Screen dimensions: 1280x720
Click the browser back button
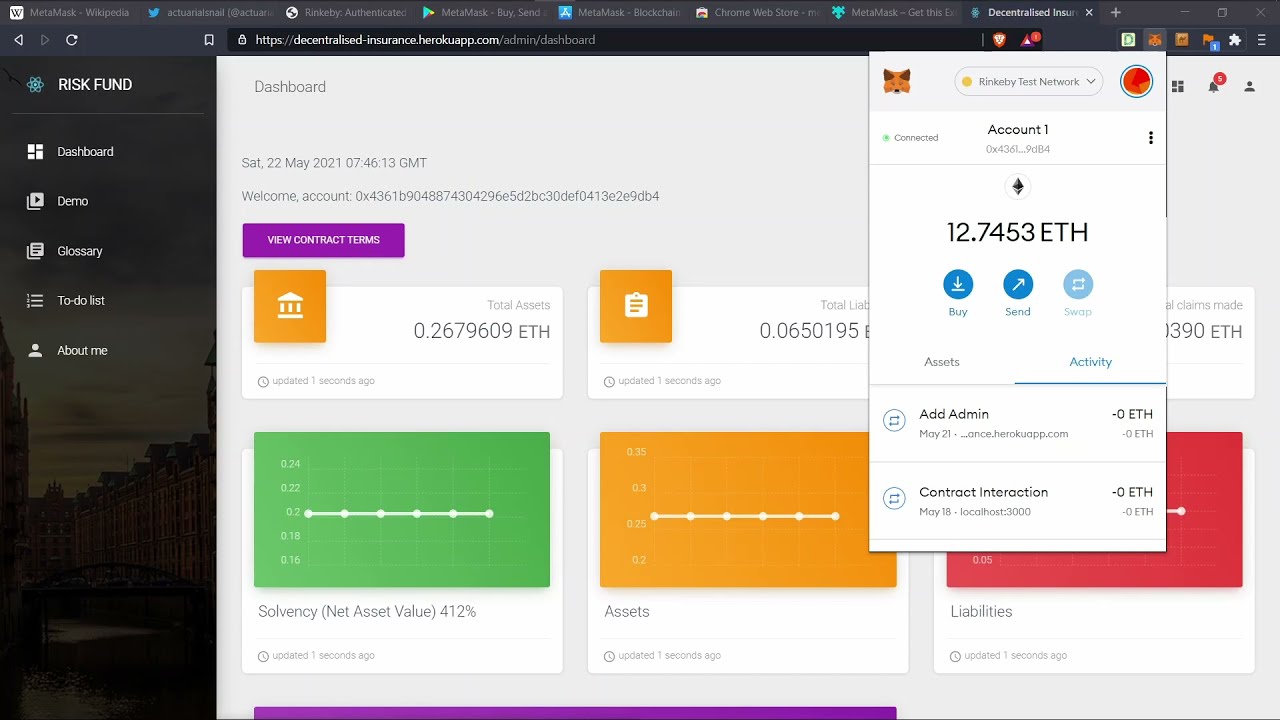point(18,40)
